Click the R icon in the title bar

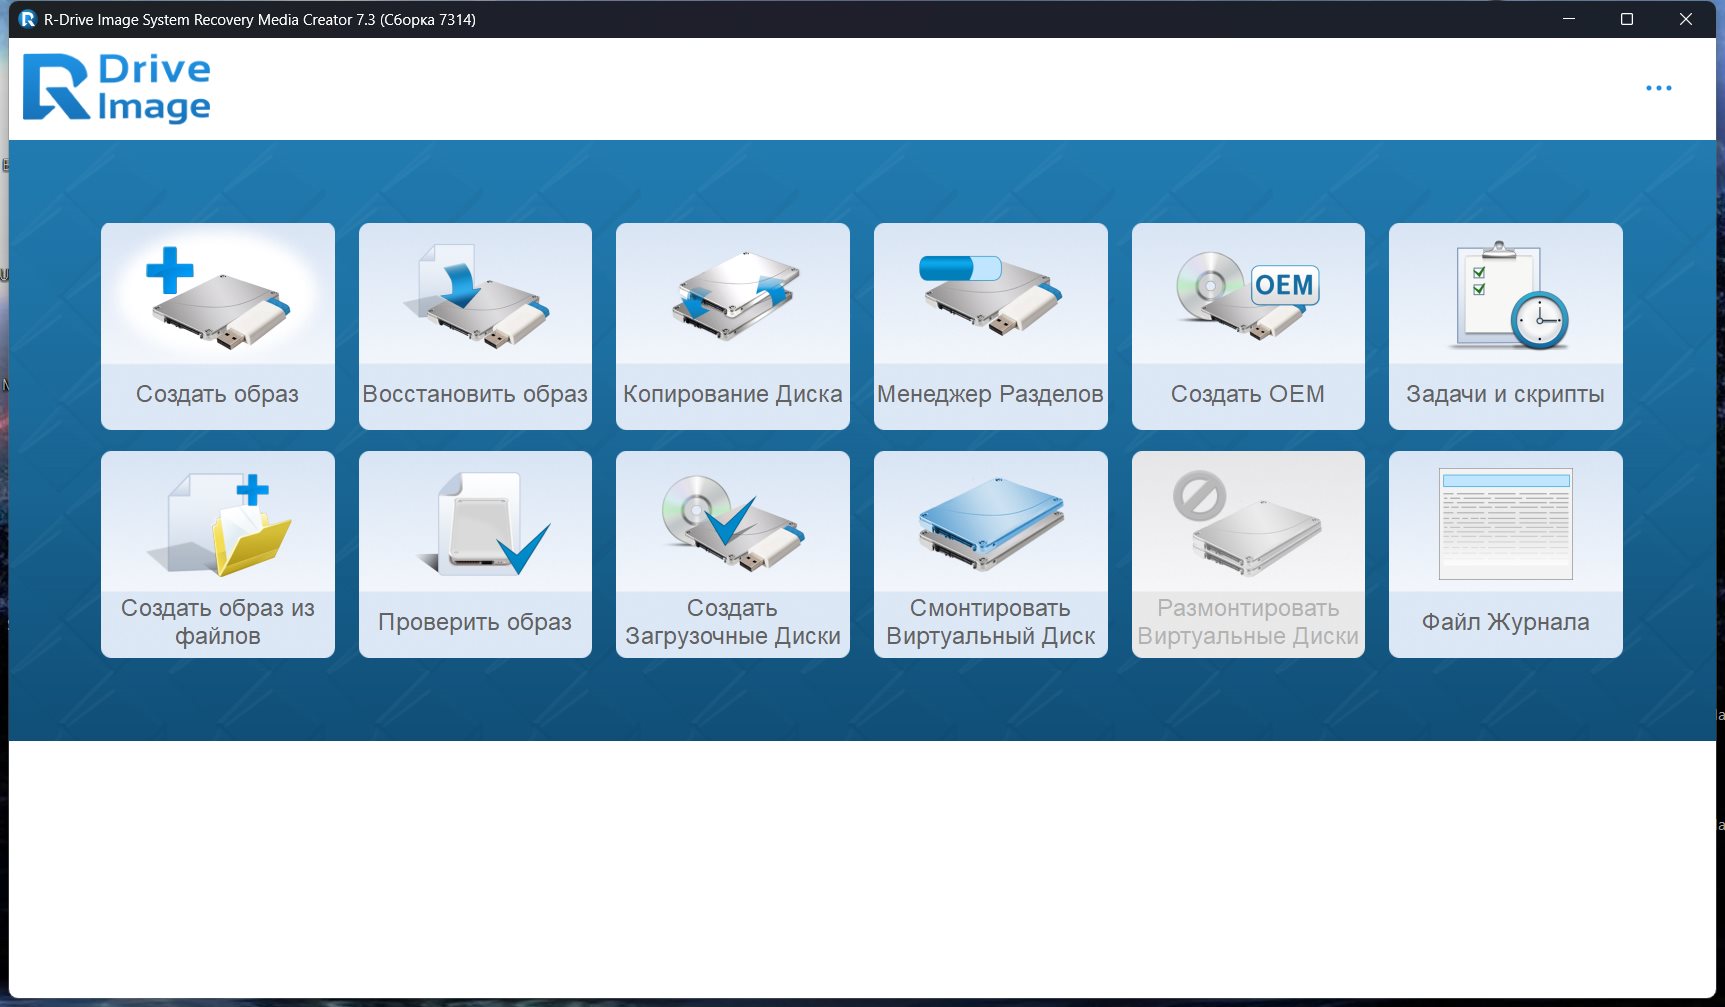point(27,19)
